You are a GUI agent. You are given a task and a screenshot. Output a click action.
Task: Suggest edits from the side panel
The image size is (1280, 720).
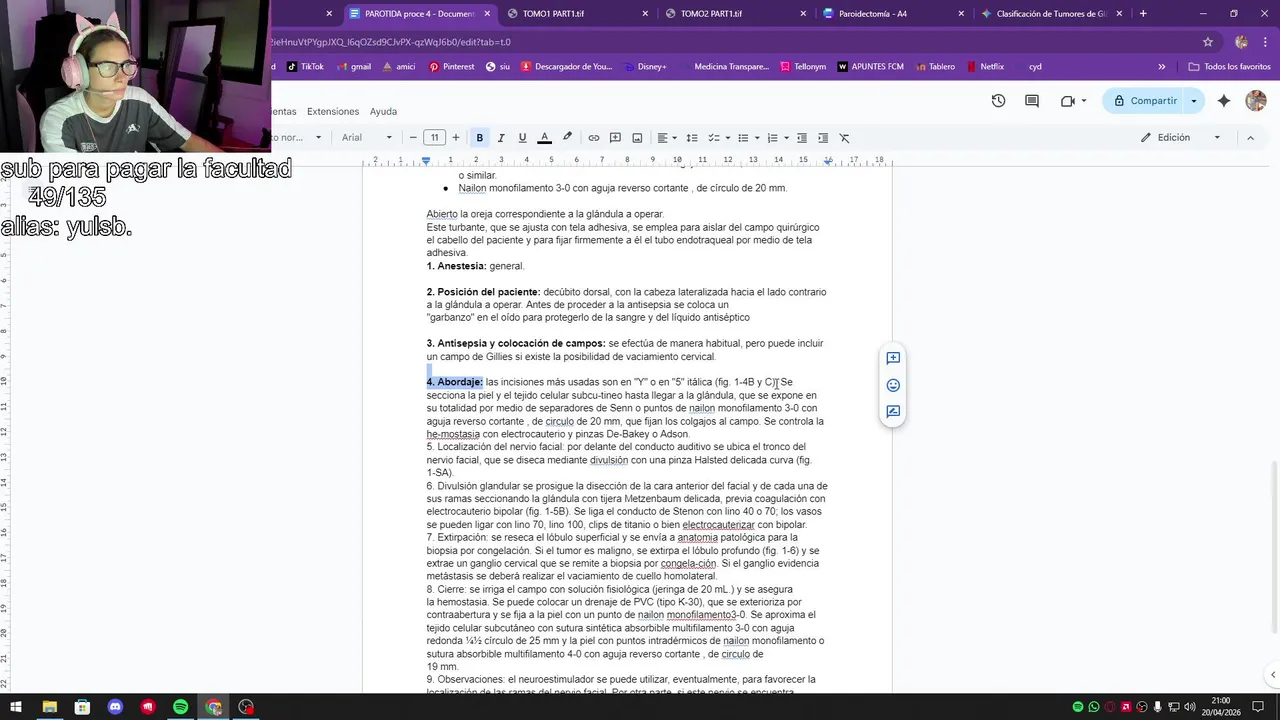[893, 412]
